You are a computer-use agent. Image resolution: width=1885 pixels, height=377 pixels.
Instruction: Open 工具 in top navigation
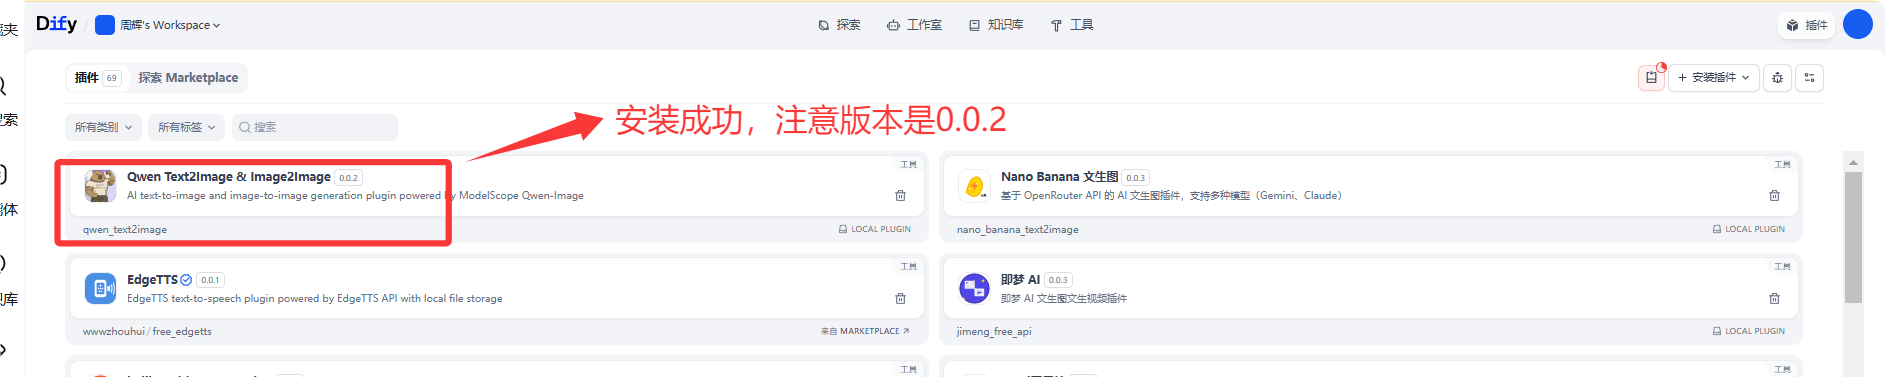coord(1072,25)
